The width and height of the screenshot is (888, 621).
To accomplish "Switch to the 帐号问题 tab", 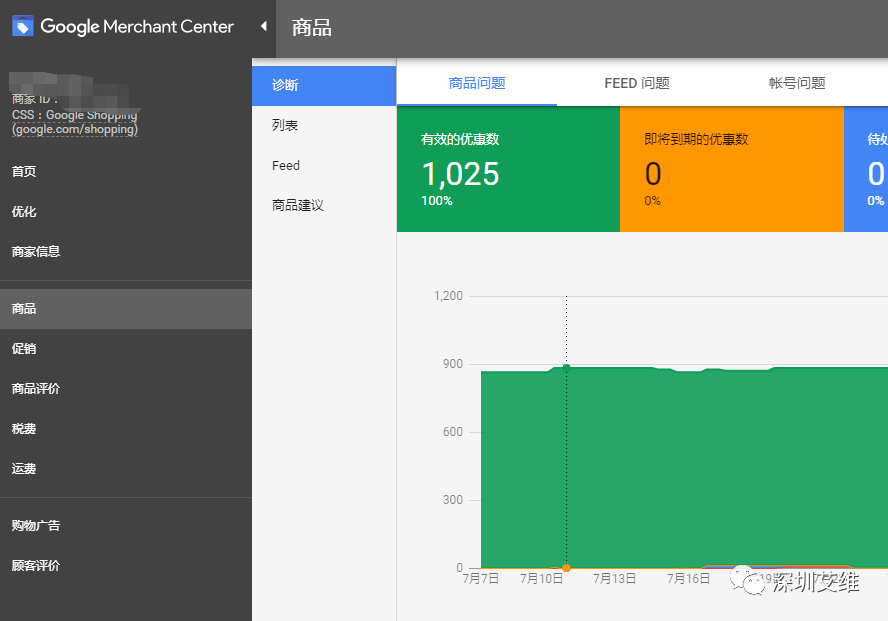I will [x=796, y=83].
